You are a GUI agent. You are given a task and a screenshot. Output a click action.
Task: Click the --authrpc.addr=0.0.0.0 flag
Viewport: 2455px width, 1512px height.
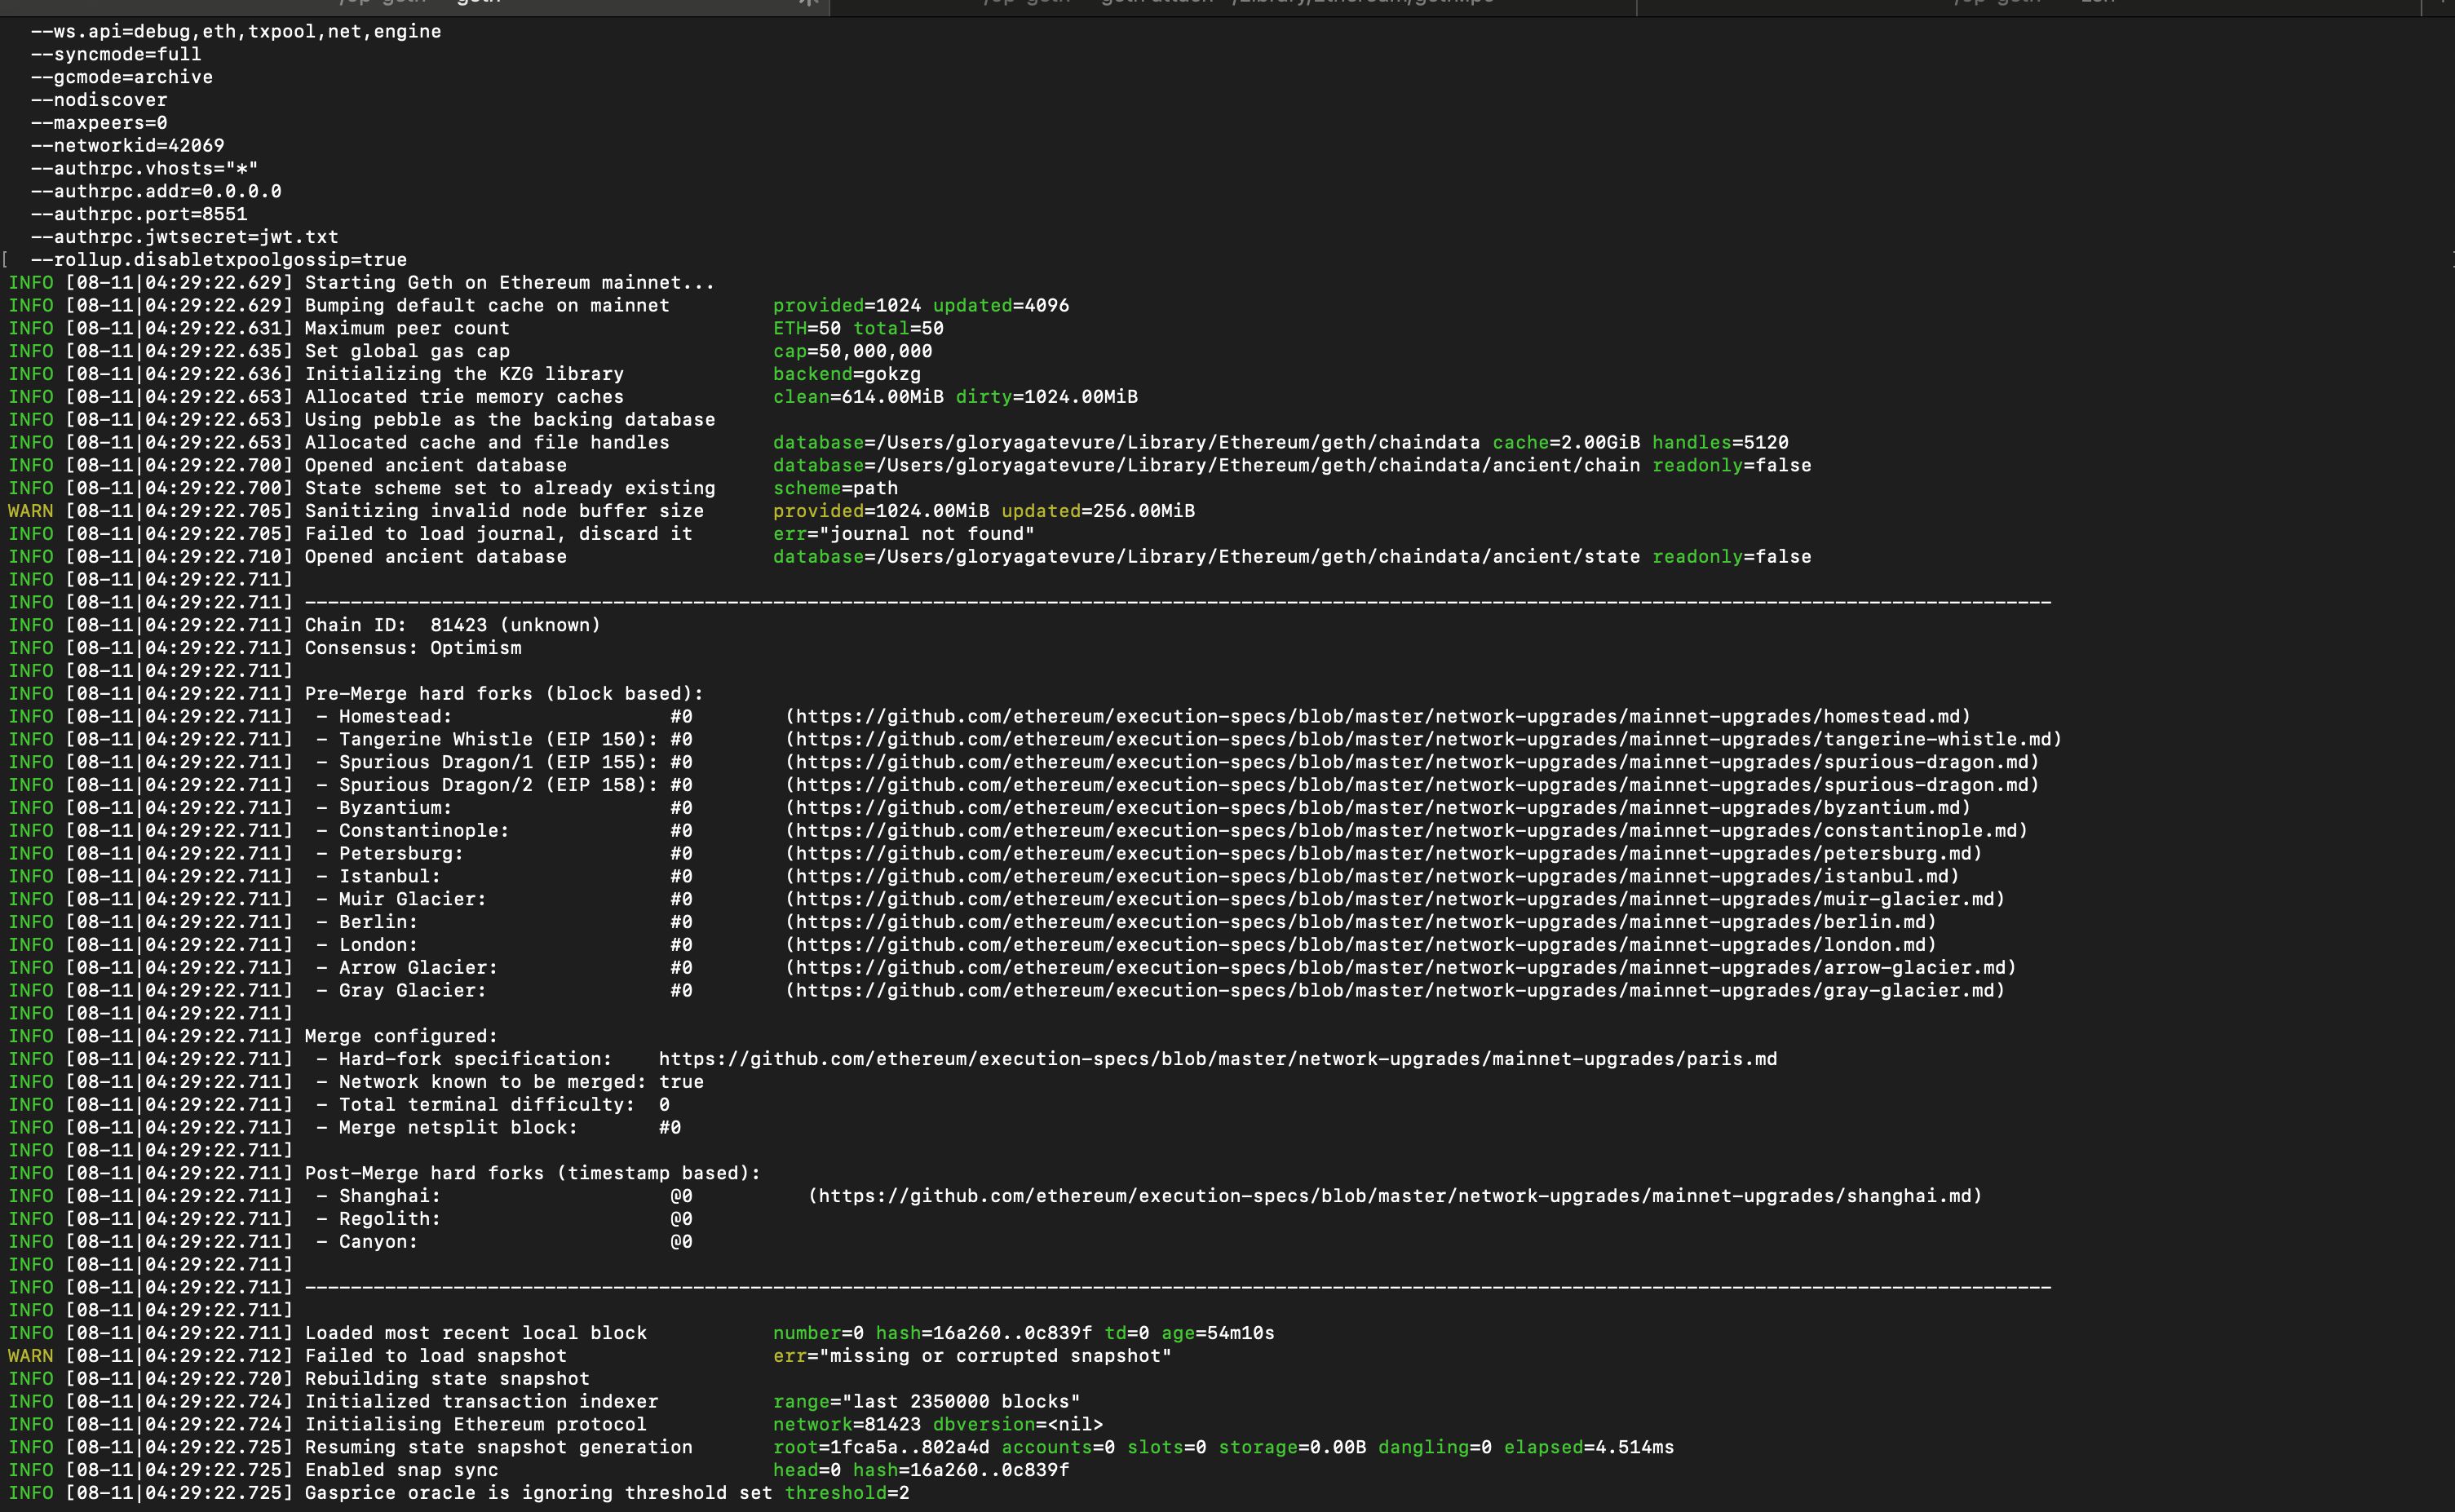(156, 191)
